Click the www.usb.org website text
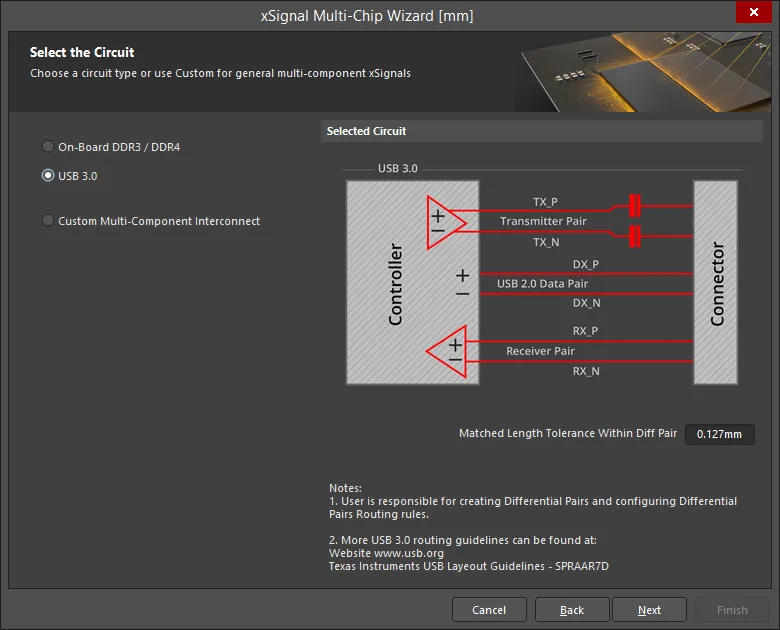 tap(408, 553)
